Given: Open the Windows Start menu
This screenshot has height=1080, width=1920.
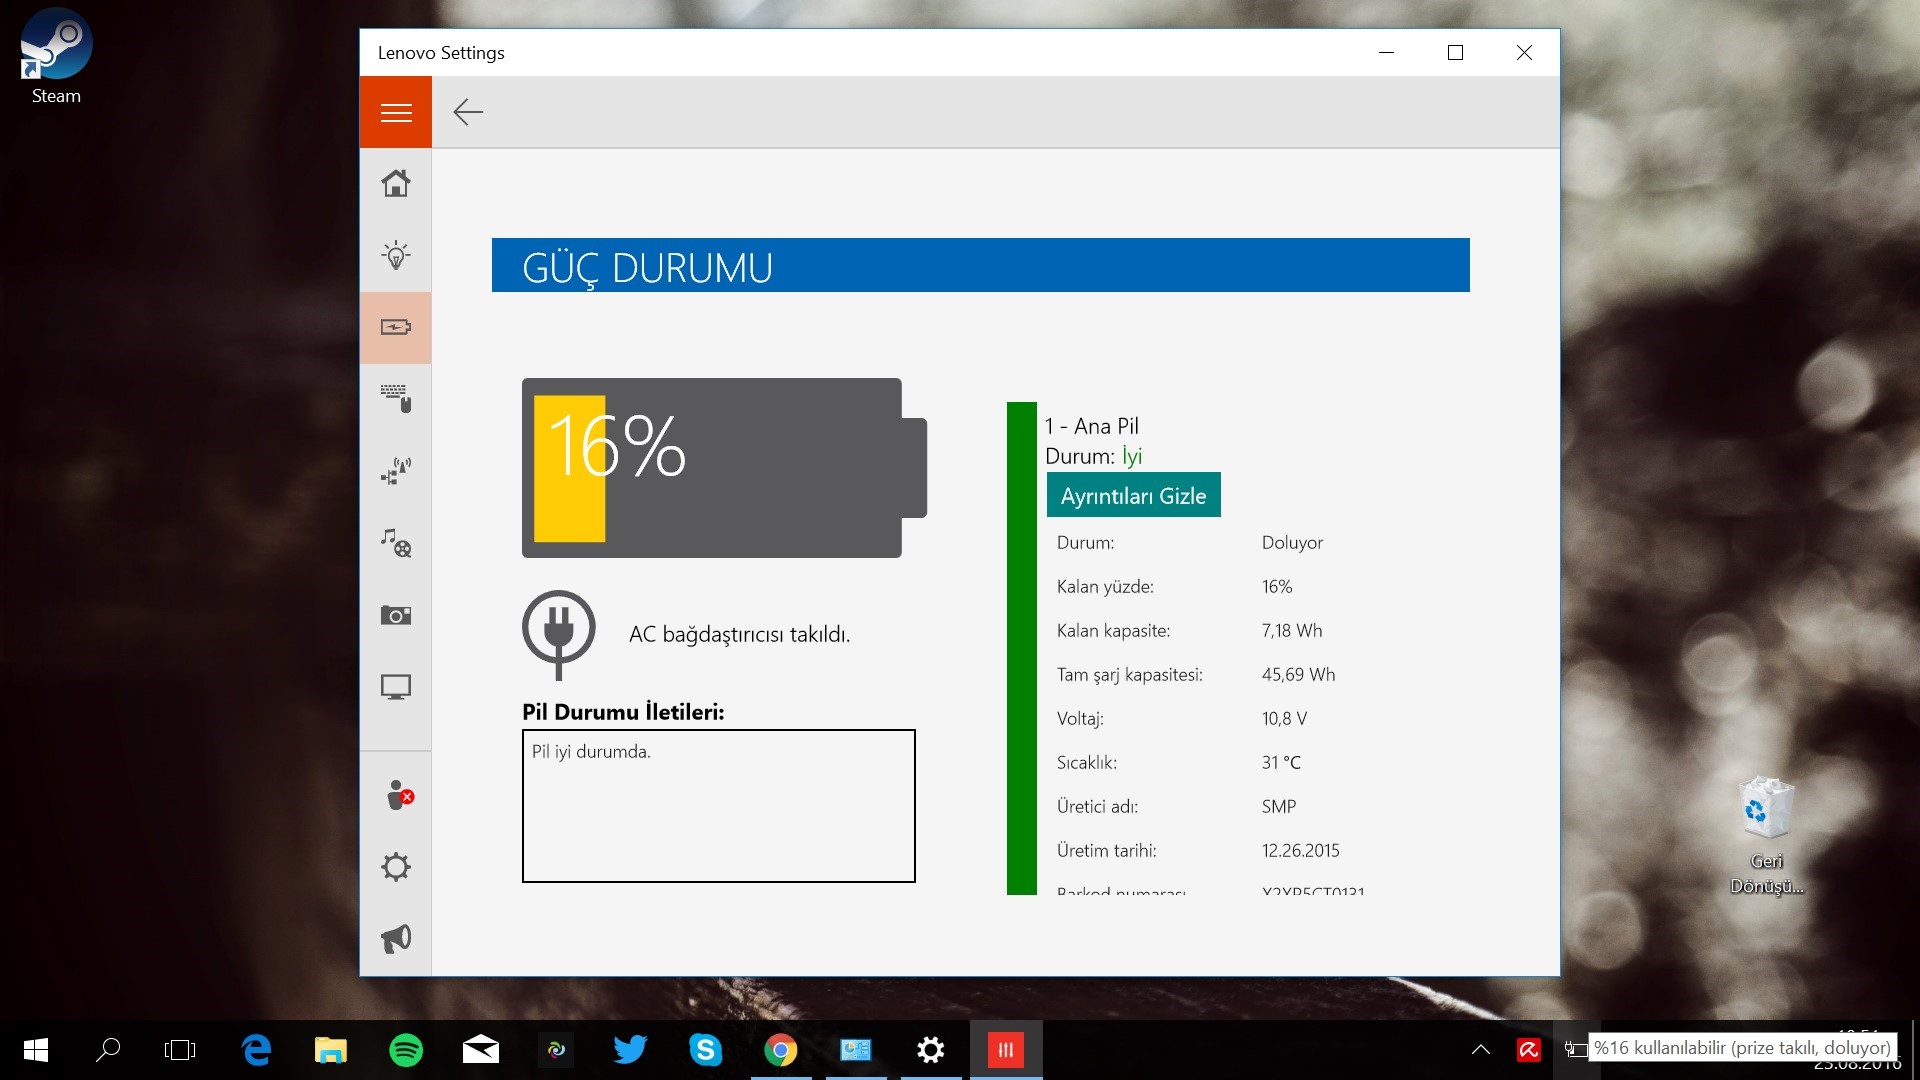Looking at the screenshot, I should tap(36, 1050).
